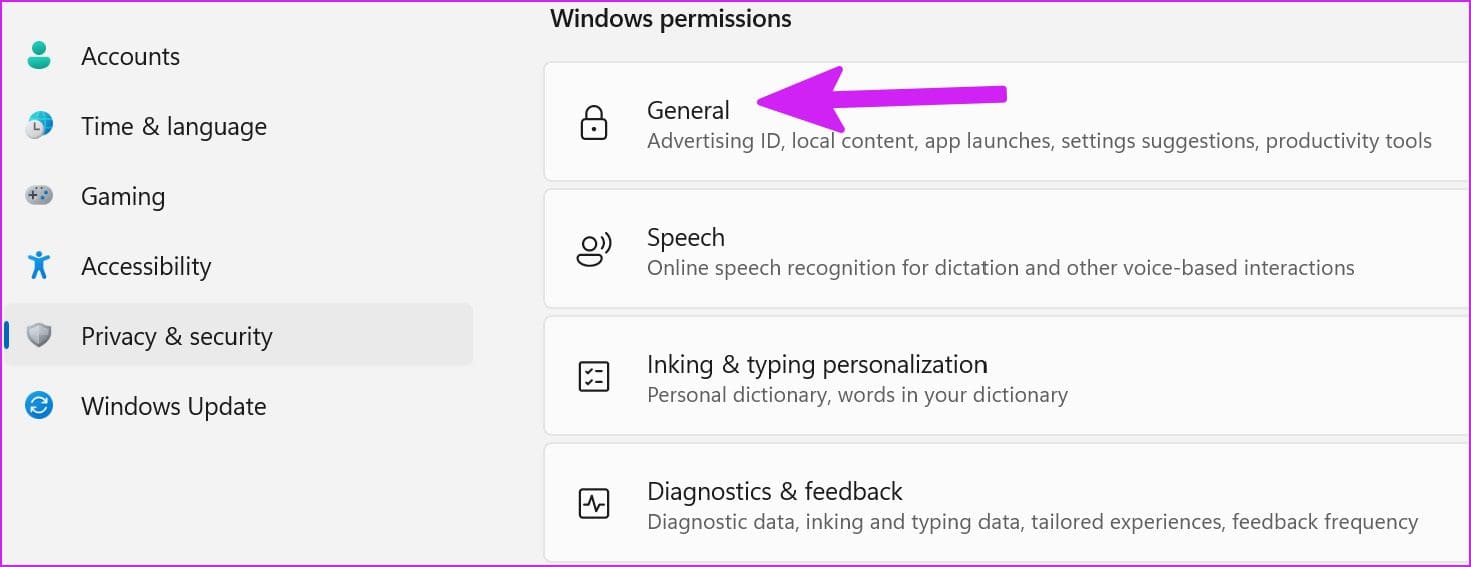Open Diagnostics & feedback settings
Viewport: 1471px width, 567px height.
1007,503
